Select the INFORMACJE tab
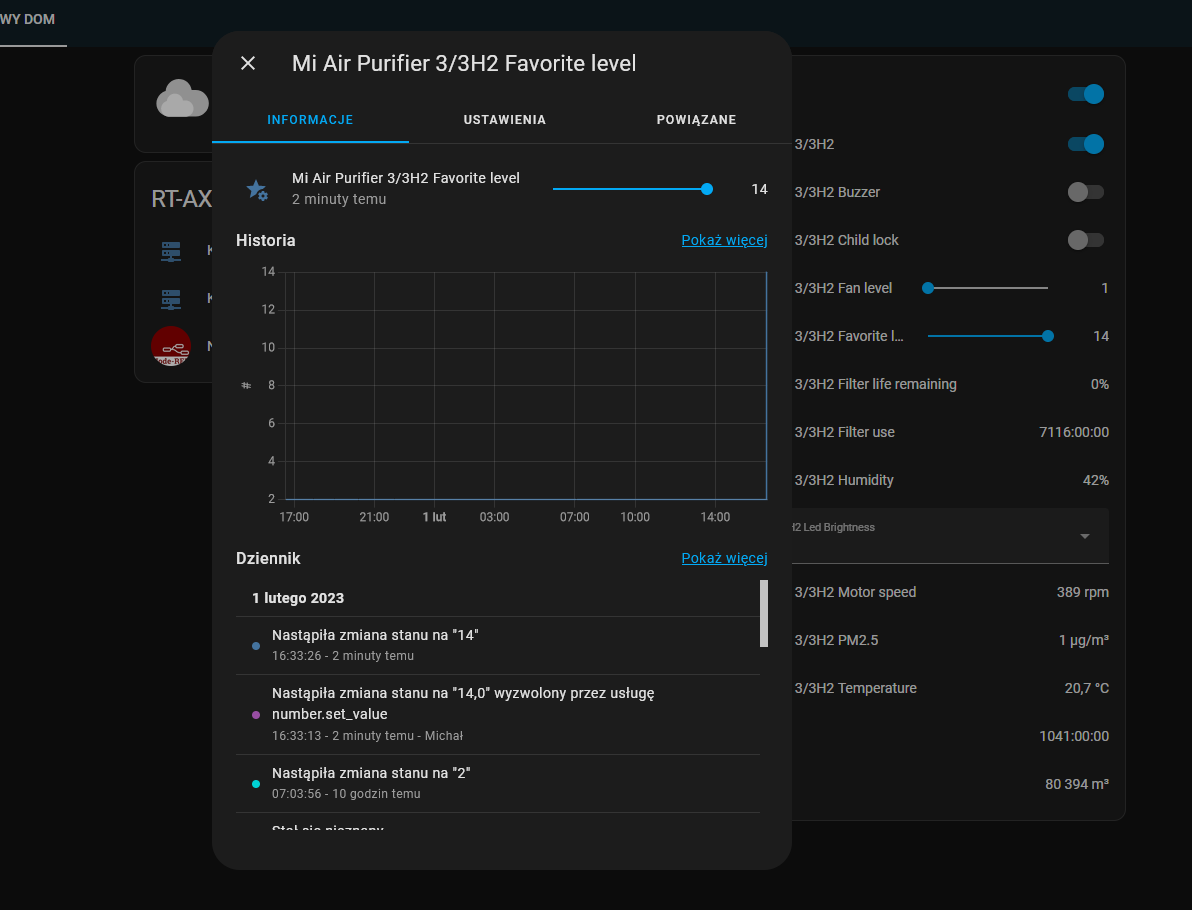 point(310,120)
